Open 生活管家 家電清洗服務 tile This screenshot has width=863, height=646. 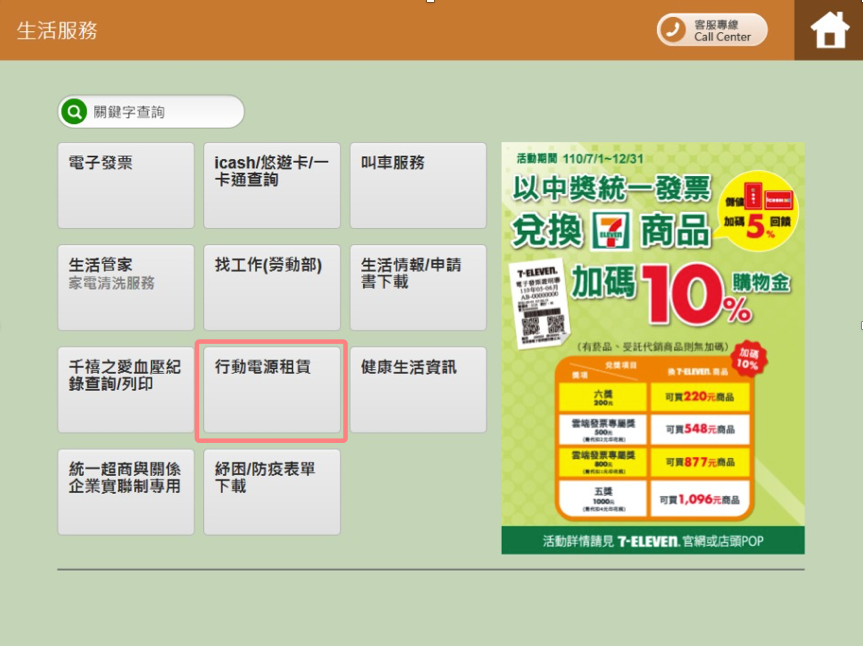[x=126, y=287]
